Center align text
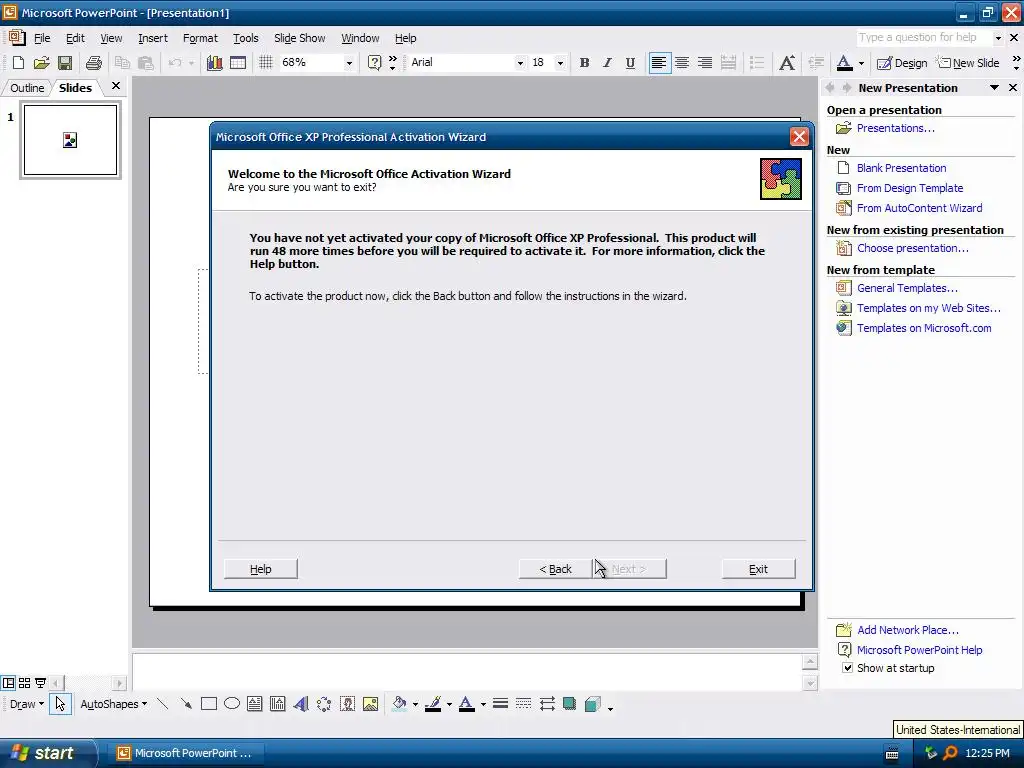Screen dimensions: 1024x768 pyautogui.click(x=682, y=63)
